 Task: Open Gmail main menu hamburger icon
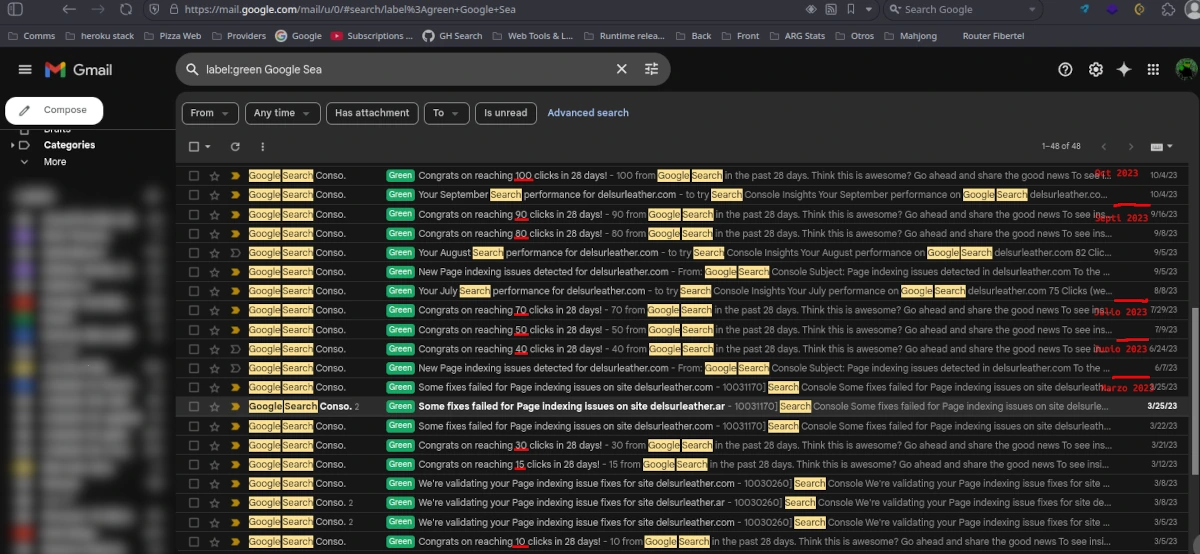point(25,70)
